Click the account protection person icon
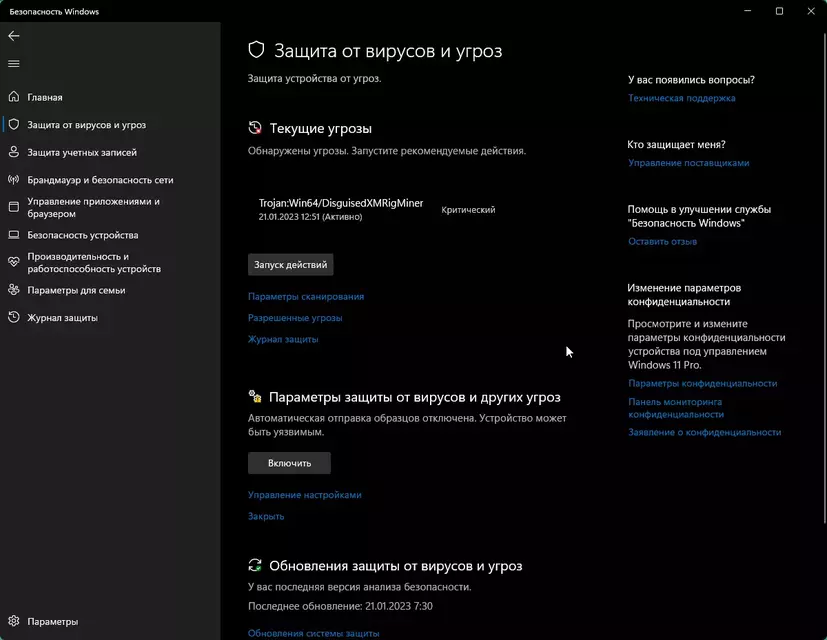This screenshot has height=640, width=827. click(14, 152)
